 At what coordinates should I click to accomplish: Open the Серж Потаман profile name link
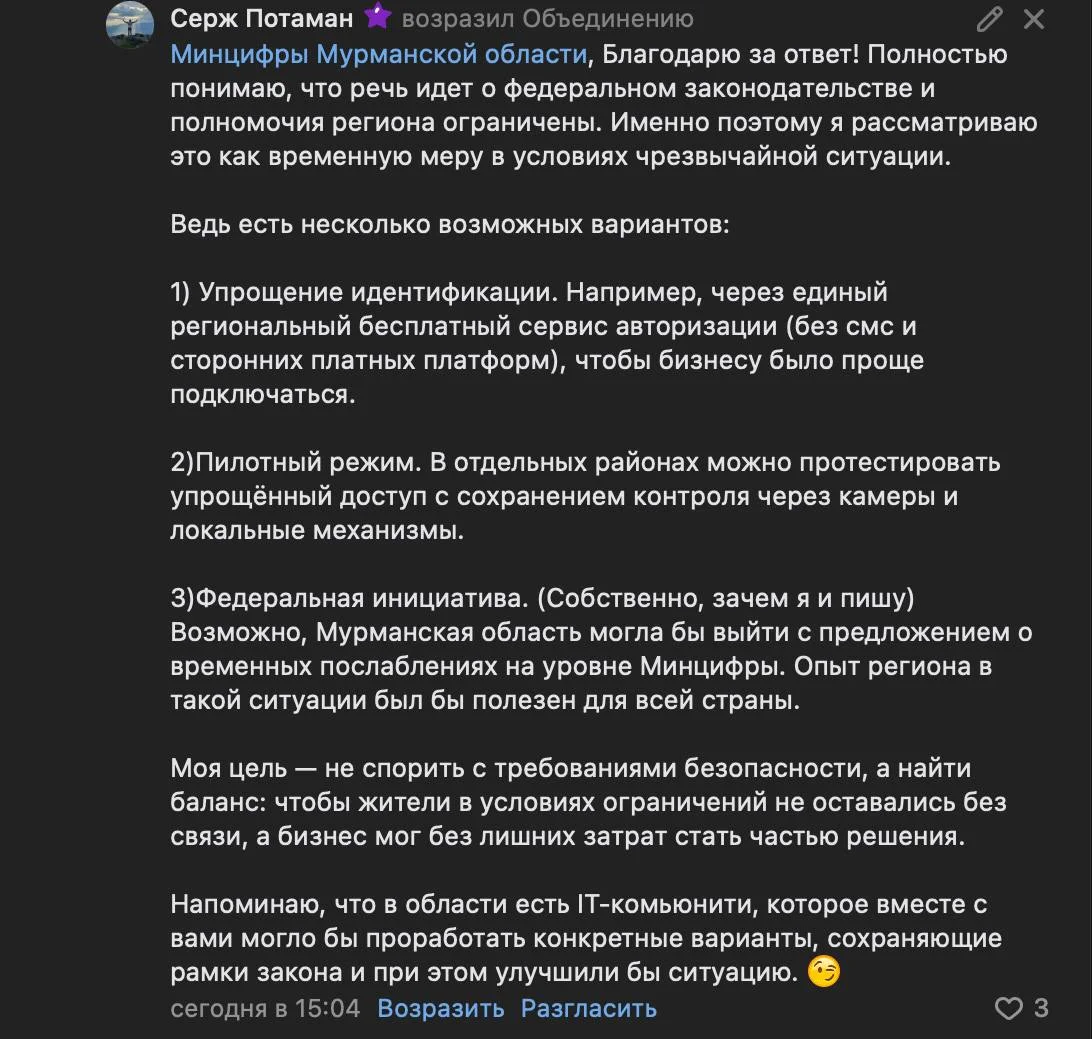[262, 18]
